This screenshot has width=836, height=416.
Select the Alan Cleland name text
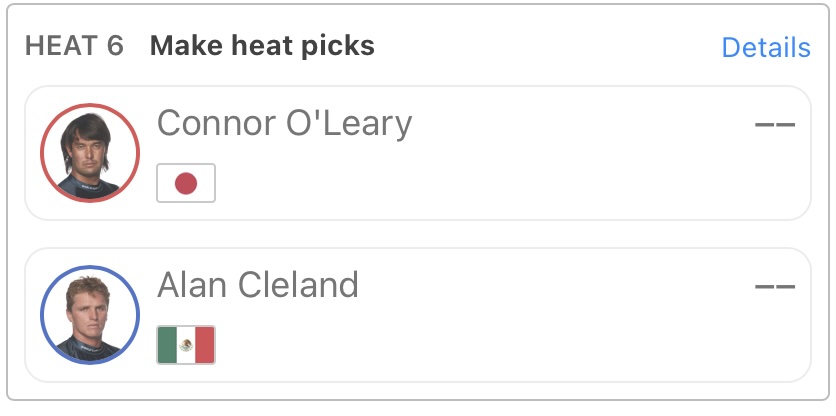(257, 286)
